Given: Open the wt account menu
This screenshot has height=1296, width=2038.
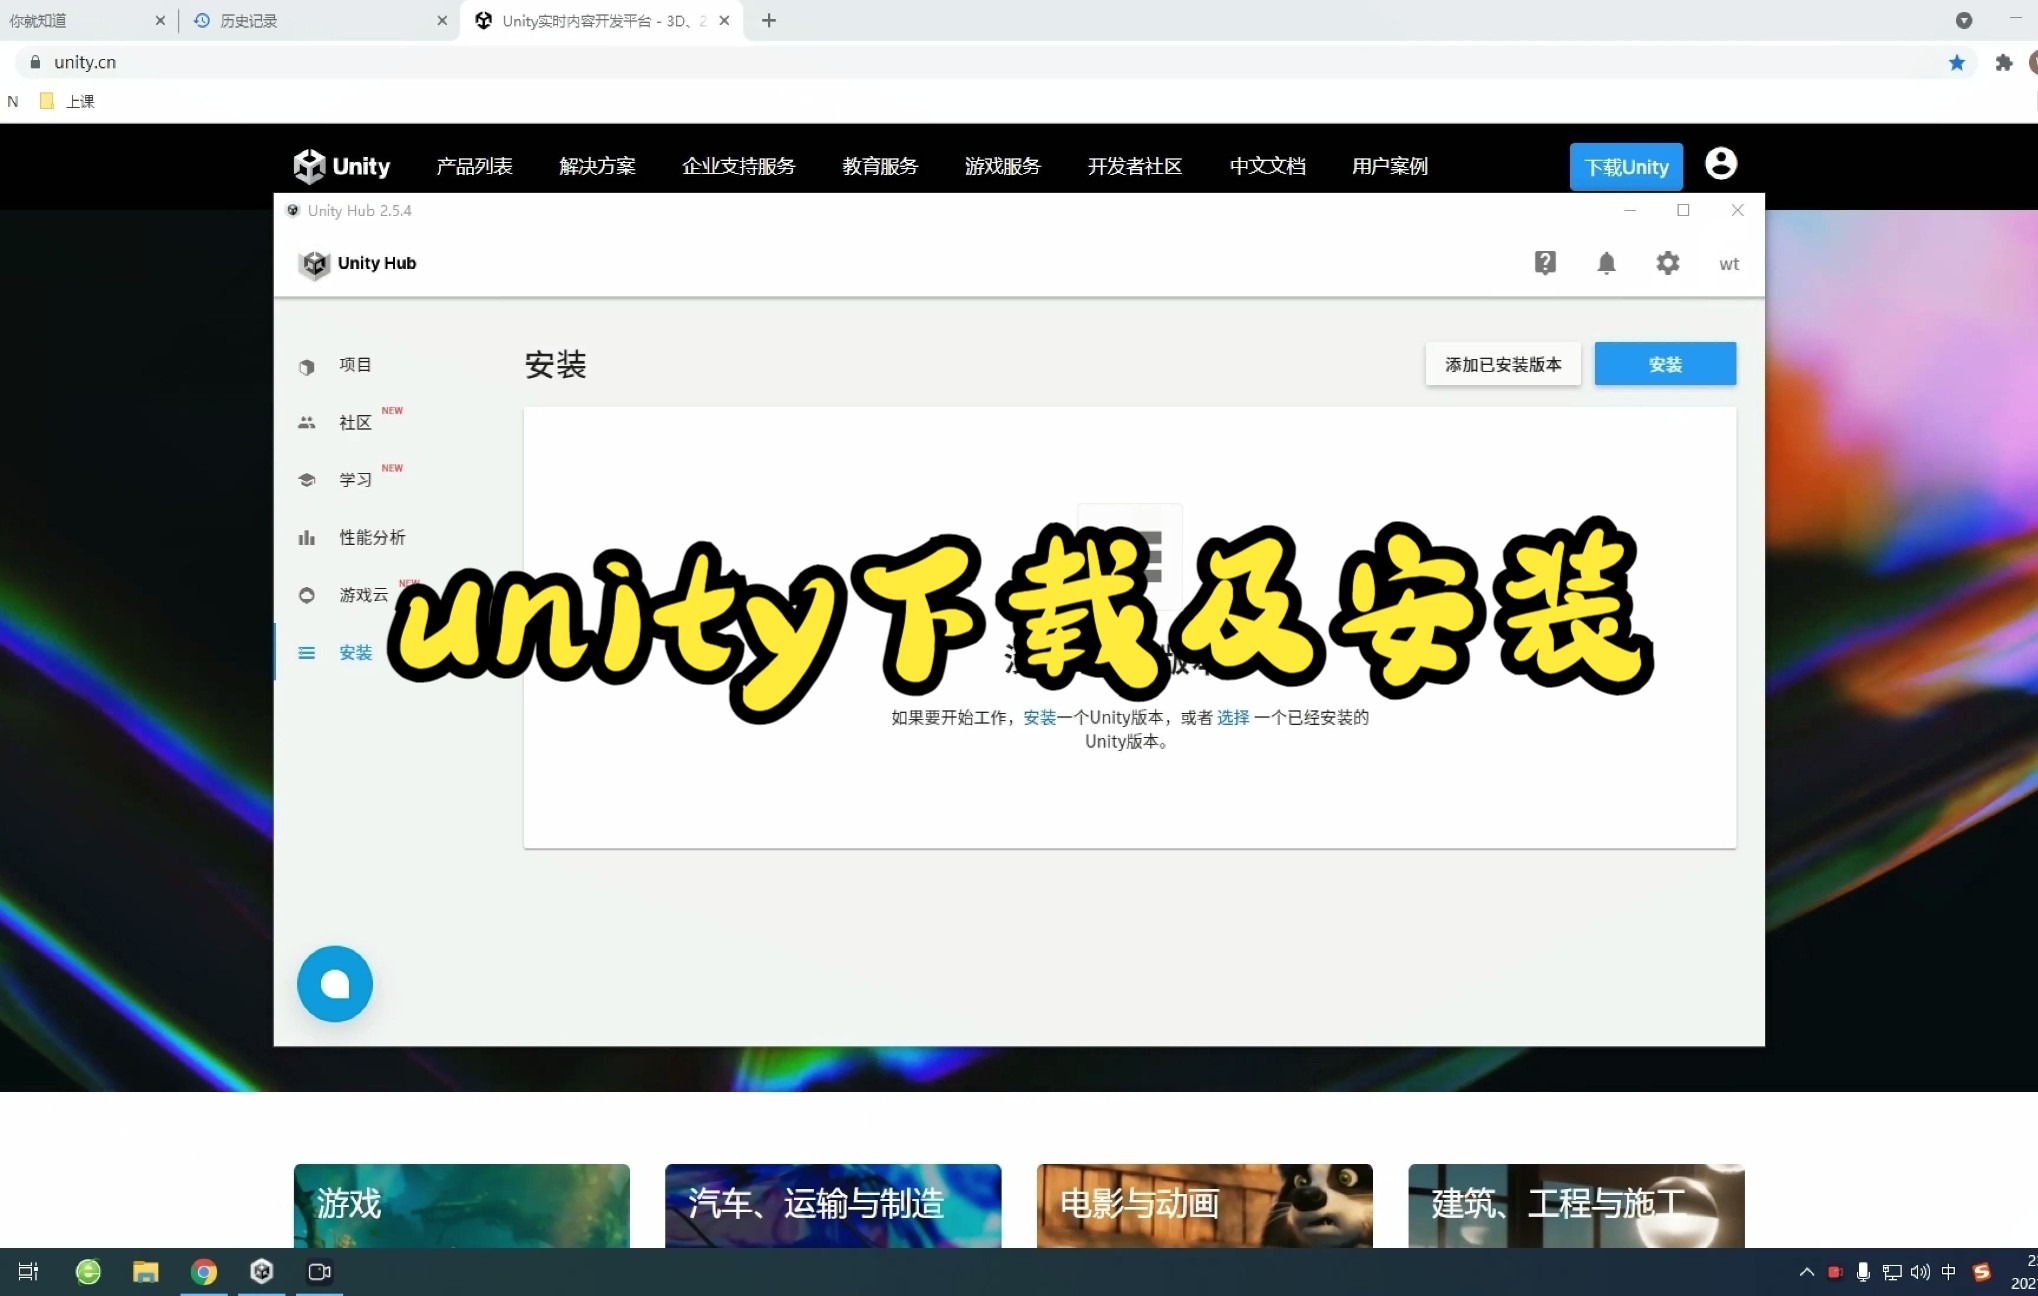Looking at the screenshot, I should click(x=1729, y=264).
